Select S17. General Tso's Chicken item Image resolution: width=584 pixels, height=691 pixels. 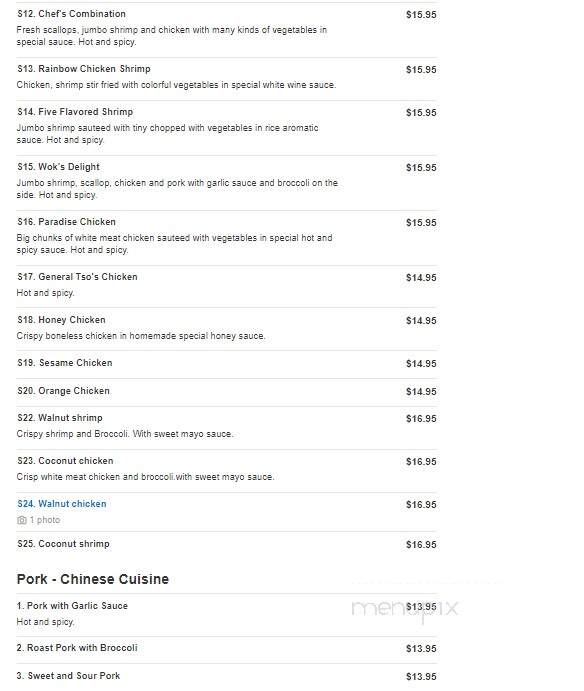point(77,277)
